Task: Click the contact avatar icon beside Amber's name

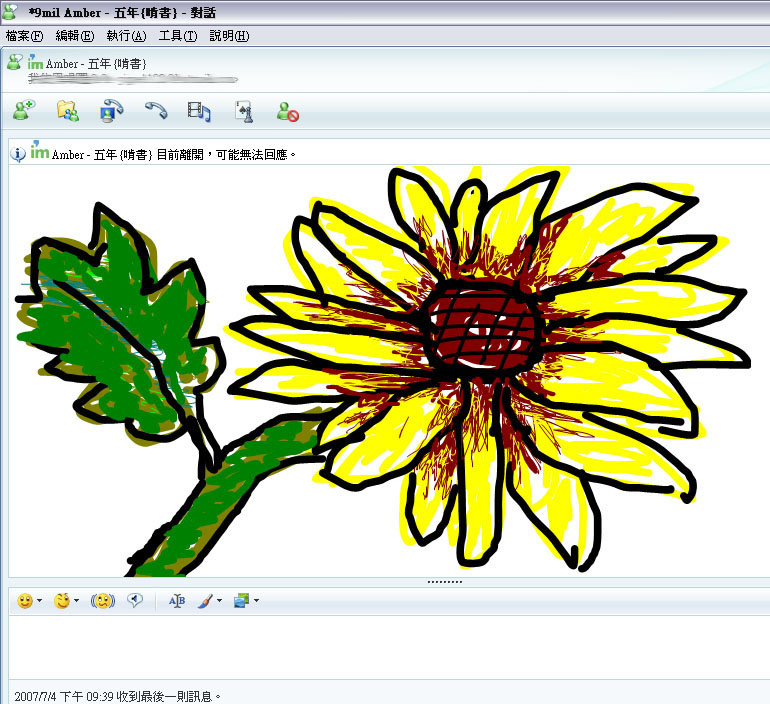Action: point(15,62)
